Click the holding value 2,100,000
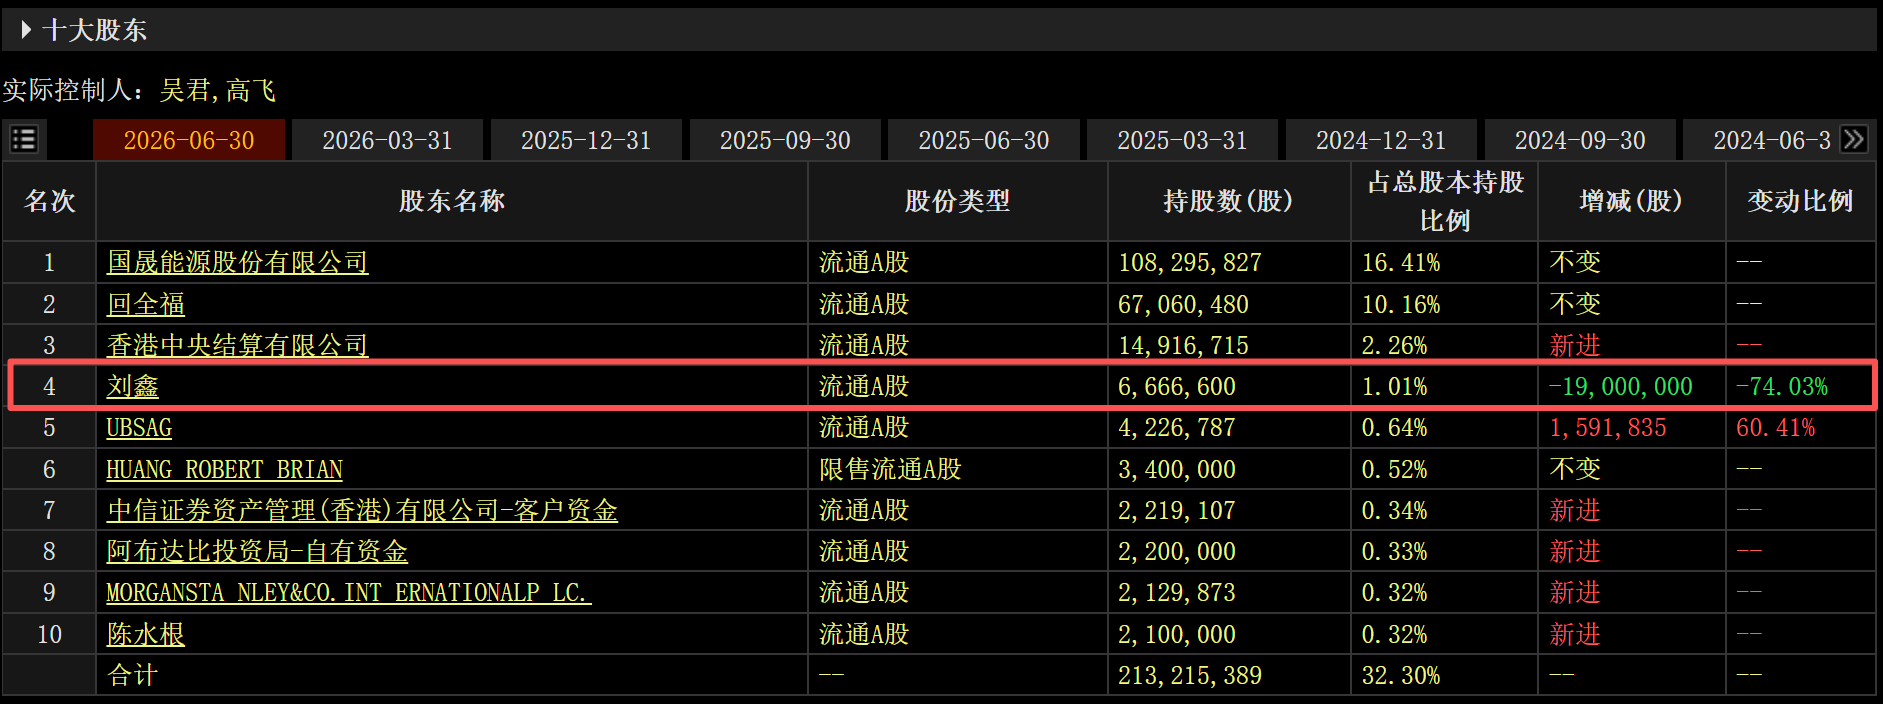 click(x=1177, y=634)
